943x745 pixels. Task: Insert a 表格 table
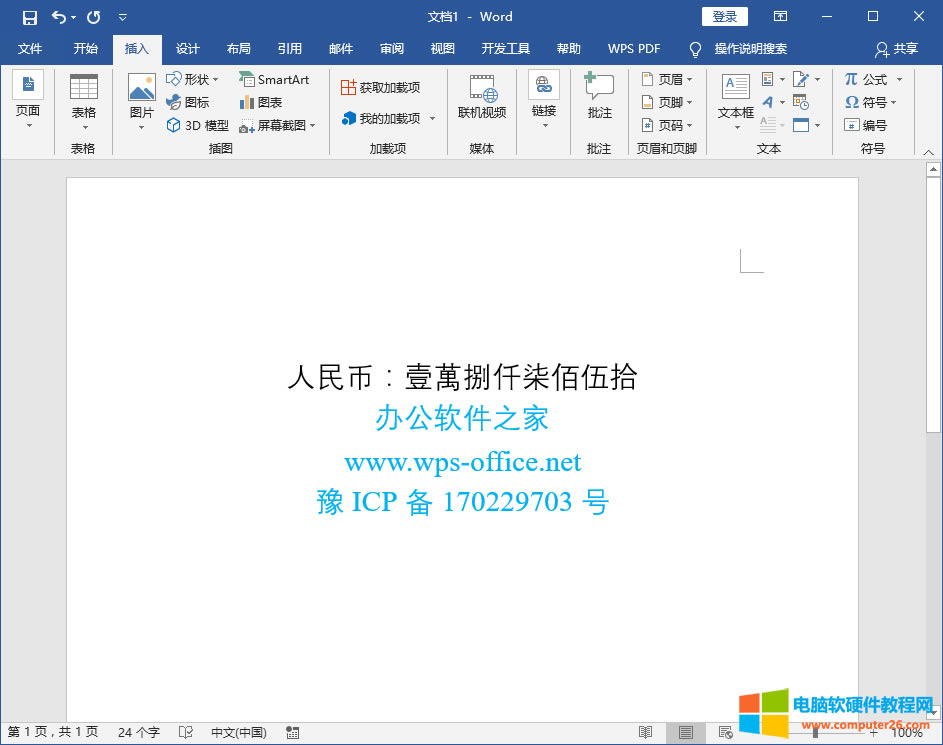click(84, 102)
